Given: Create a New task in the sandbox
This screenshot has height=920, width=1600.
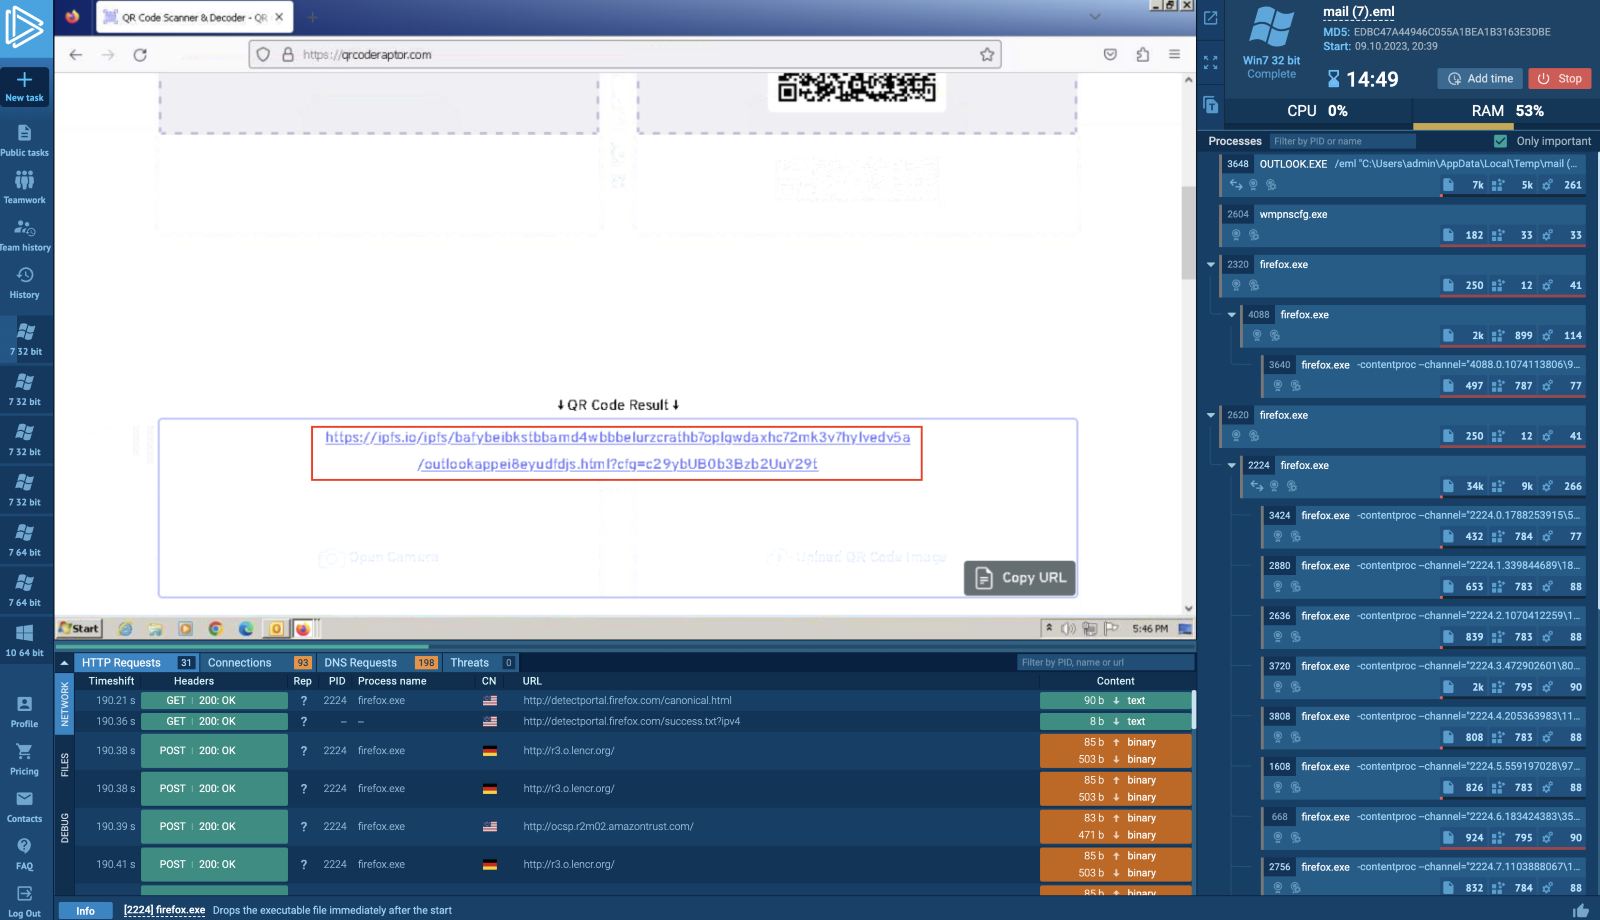Looking at the screenshot, I should click(x=25, y=86).
